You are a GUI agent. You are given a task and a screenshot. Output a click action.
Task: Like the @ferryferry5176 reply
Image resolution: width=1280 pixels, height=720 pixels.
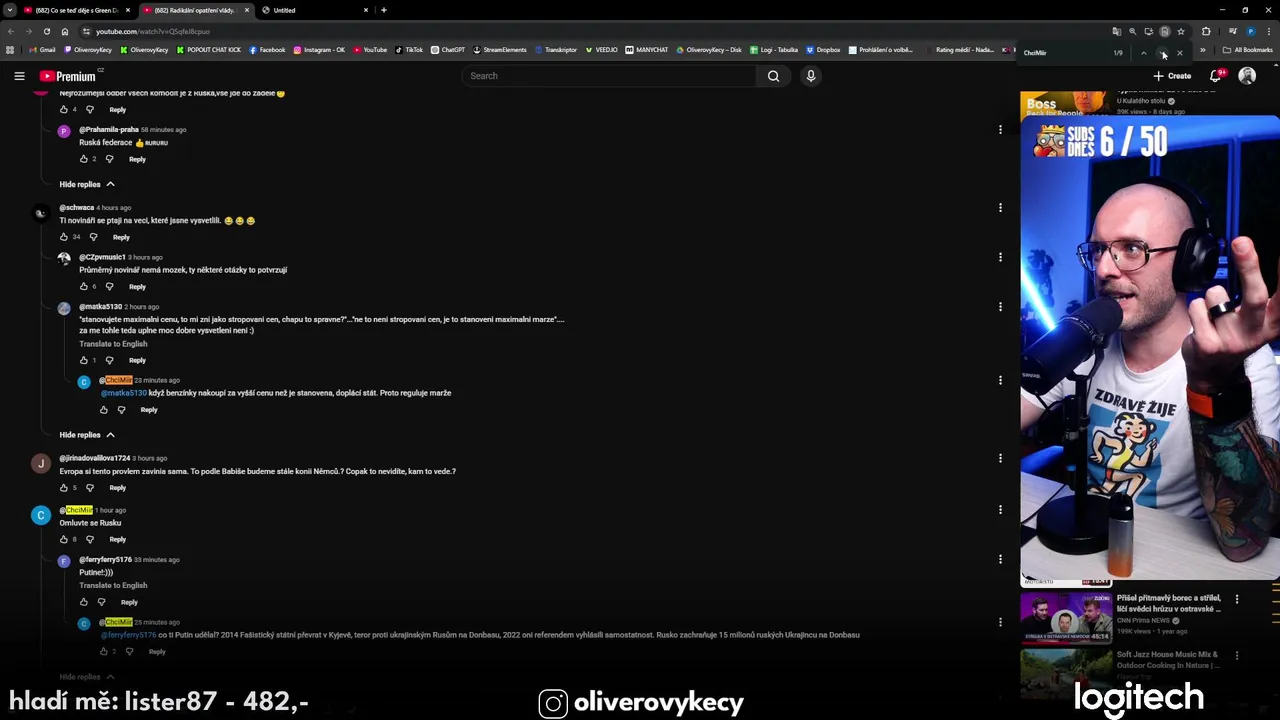(x=84, y=602)
